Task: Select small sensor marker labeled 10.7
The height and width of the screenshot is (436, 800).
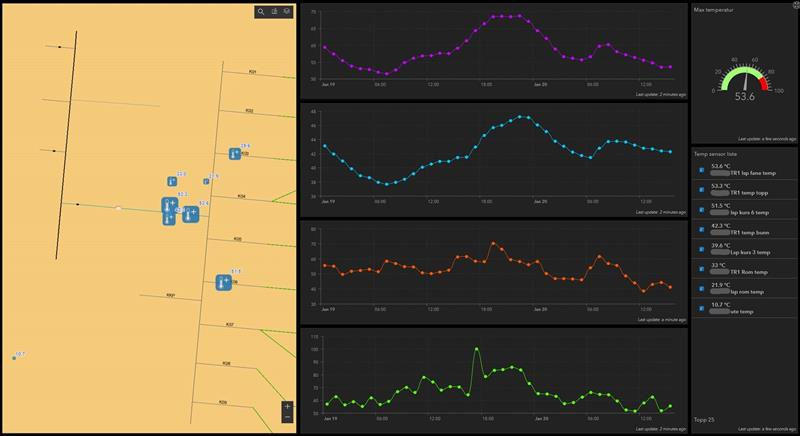Action: [x=14, y=358]
